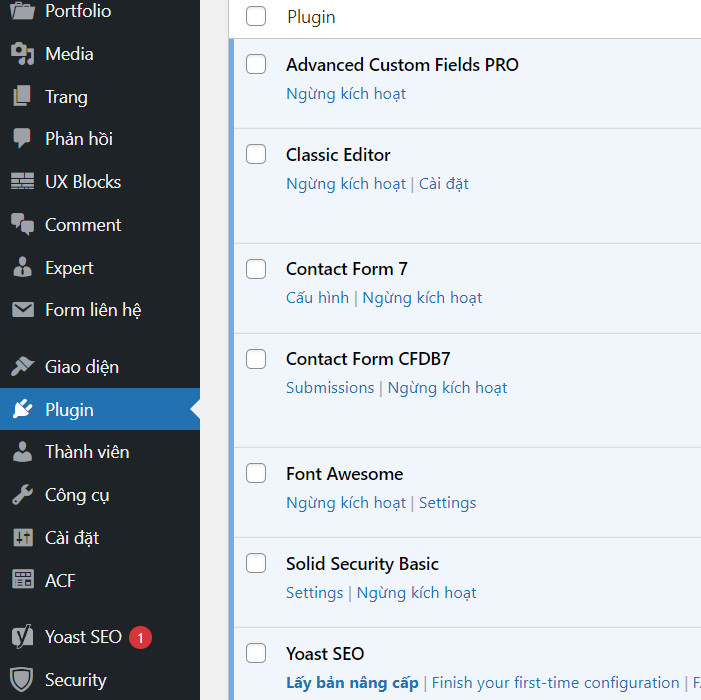Open Submissions link for Contact Form CFDB7
Viewport: 701px width, 700px height.
[330, 388]
